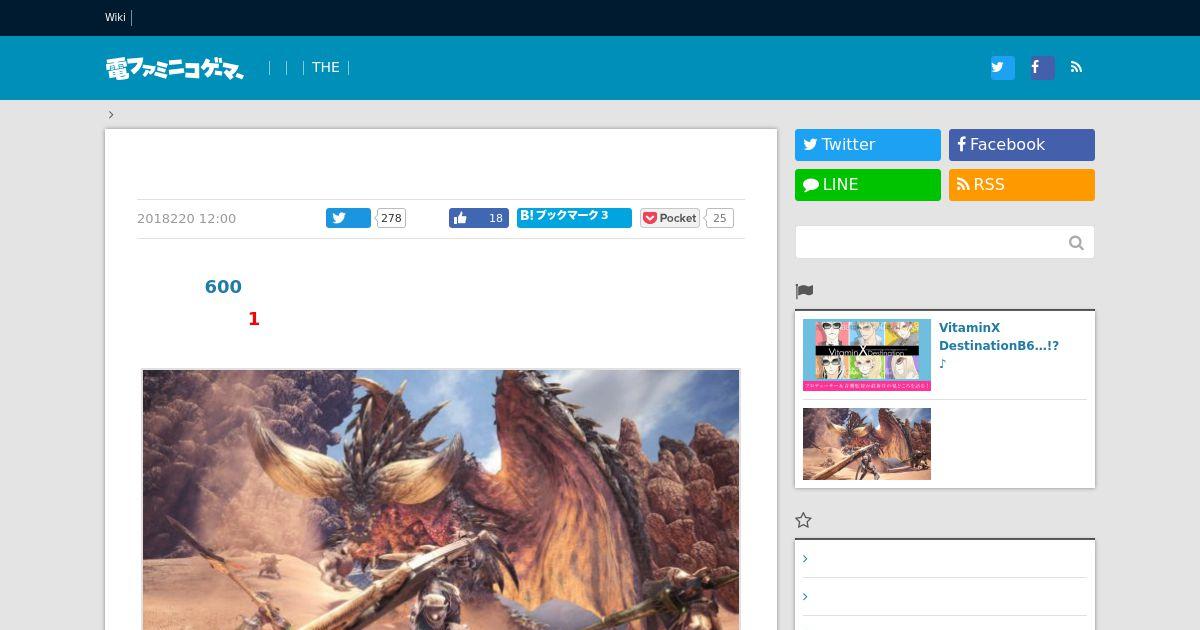Open header Twitter icon

pyautogui.click(x=1002, y=68)
